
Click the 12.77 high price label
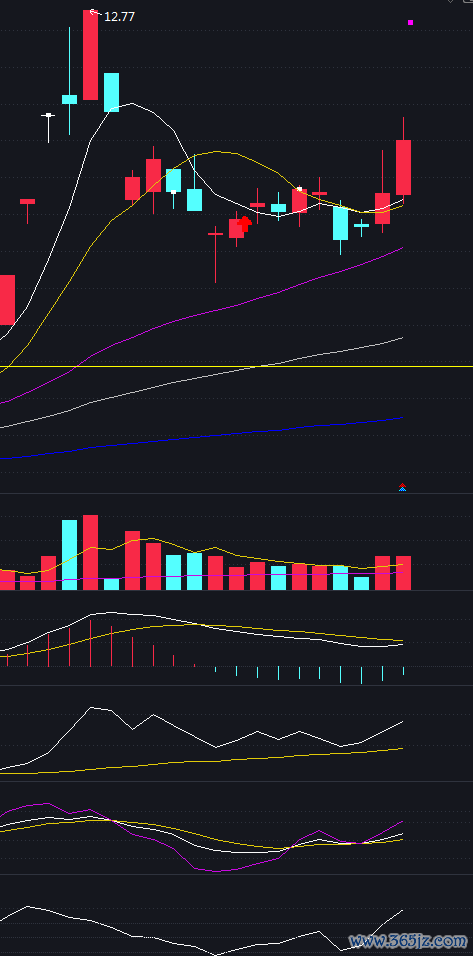point(119,17)
